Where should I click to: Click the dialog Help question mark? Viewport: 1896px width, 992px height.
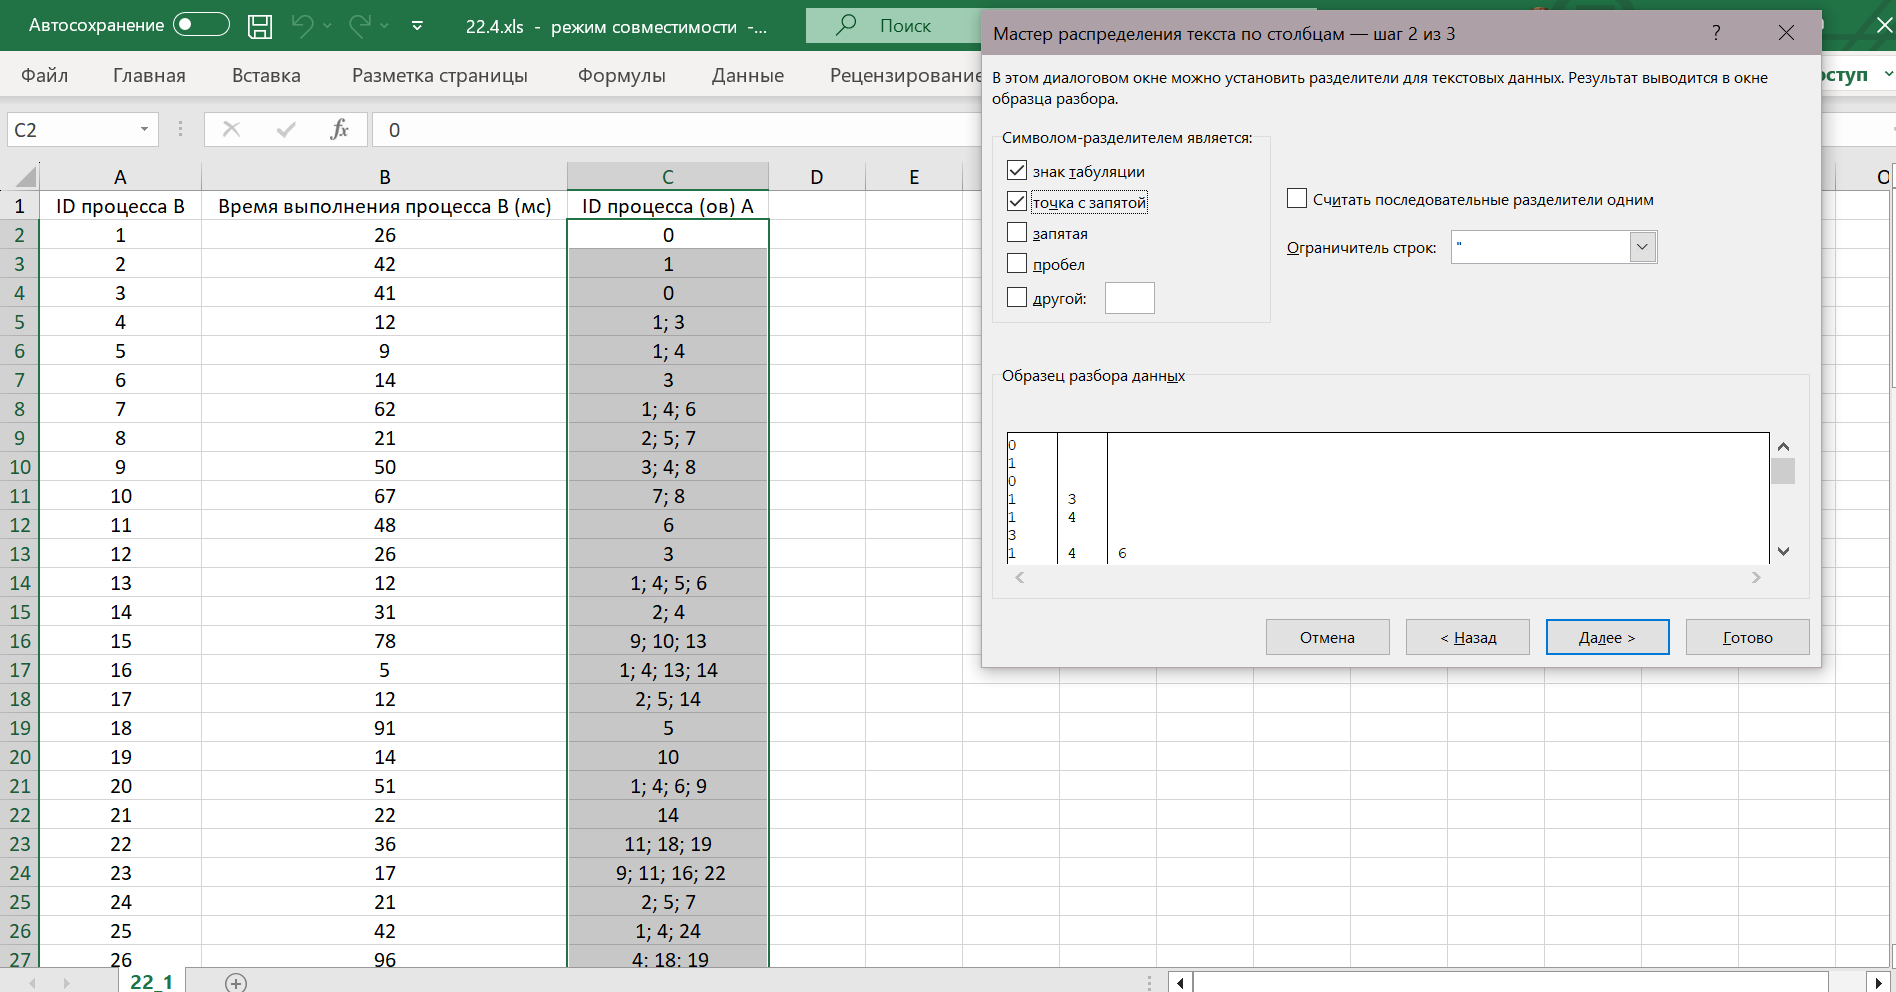[x=1716, y=33]
